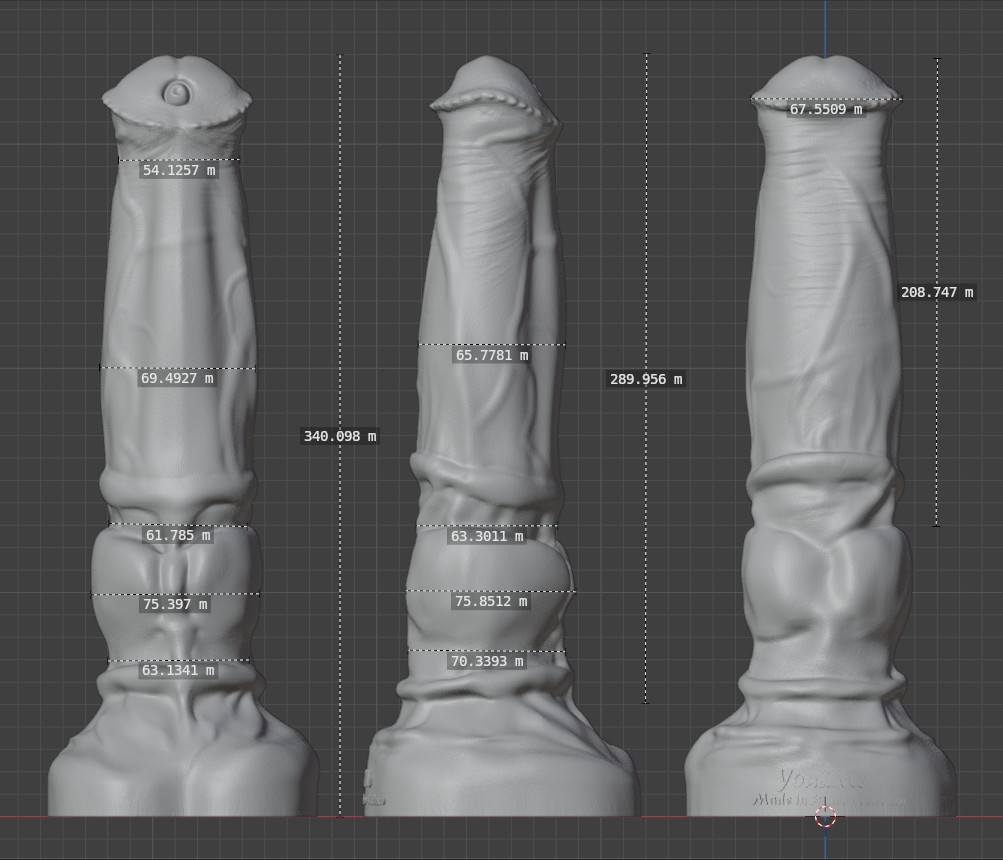Click the red-white 3D cursor
1003x860 pixels.
[825, 817]
